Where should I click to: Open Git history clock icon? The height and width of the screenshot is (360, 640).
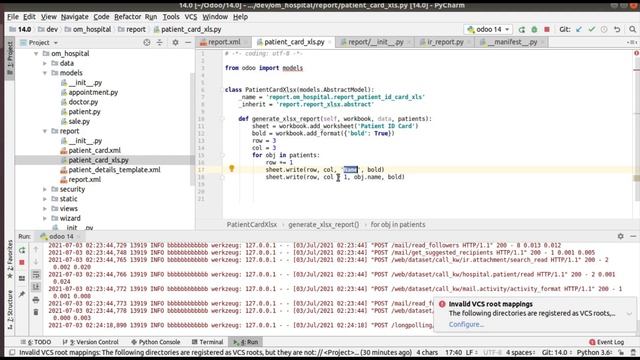click(x=604, y=29)
